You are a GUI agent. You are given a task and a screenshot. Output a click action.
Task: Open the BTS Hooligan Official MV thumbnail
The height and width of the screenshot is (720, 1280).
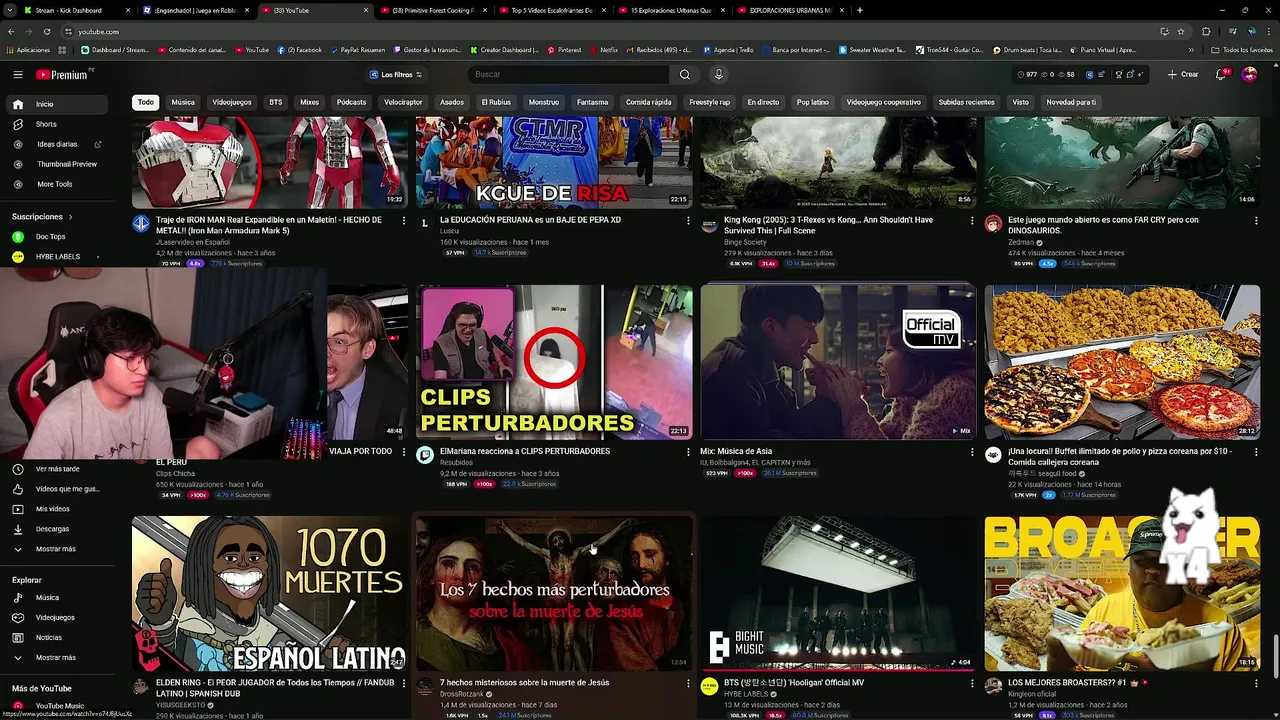tap(838, 593)
